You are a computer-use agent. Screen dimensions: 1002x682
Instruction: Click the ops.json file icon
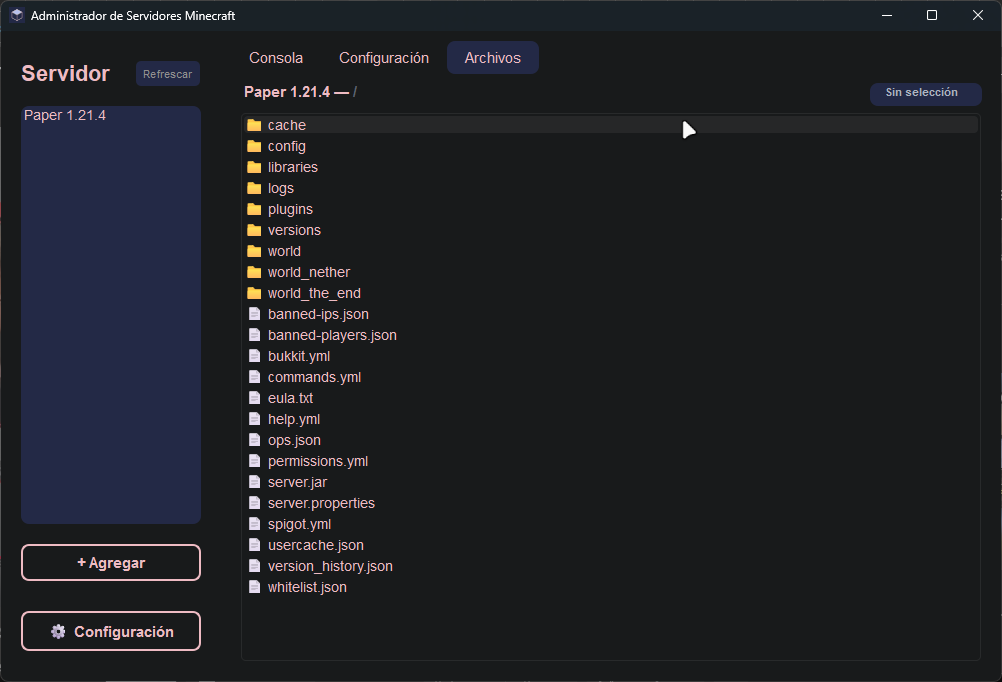254,440
